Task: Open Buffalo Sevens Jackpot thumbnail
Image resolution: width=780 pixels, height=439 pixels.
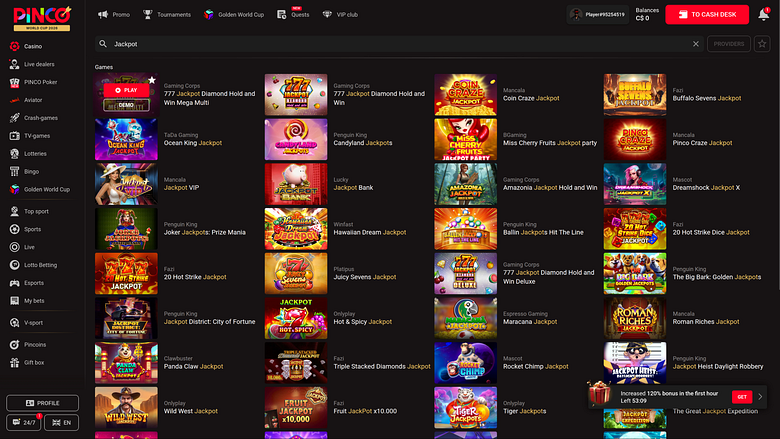Action: (635, 94)
